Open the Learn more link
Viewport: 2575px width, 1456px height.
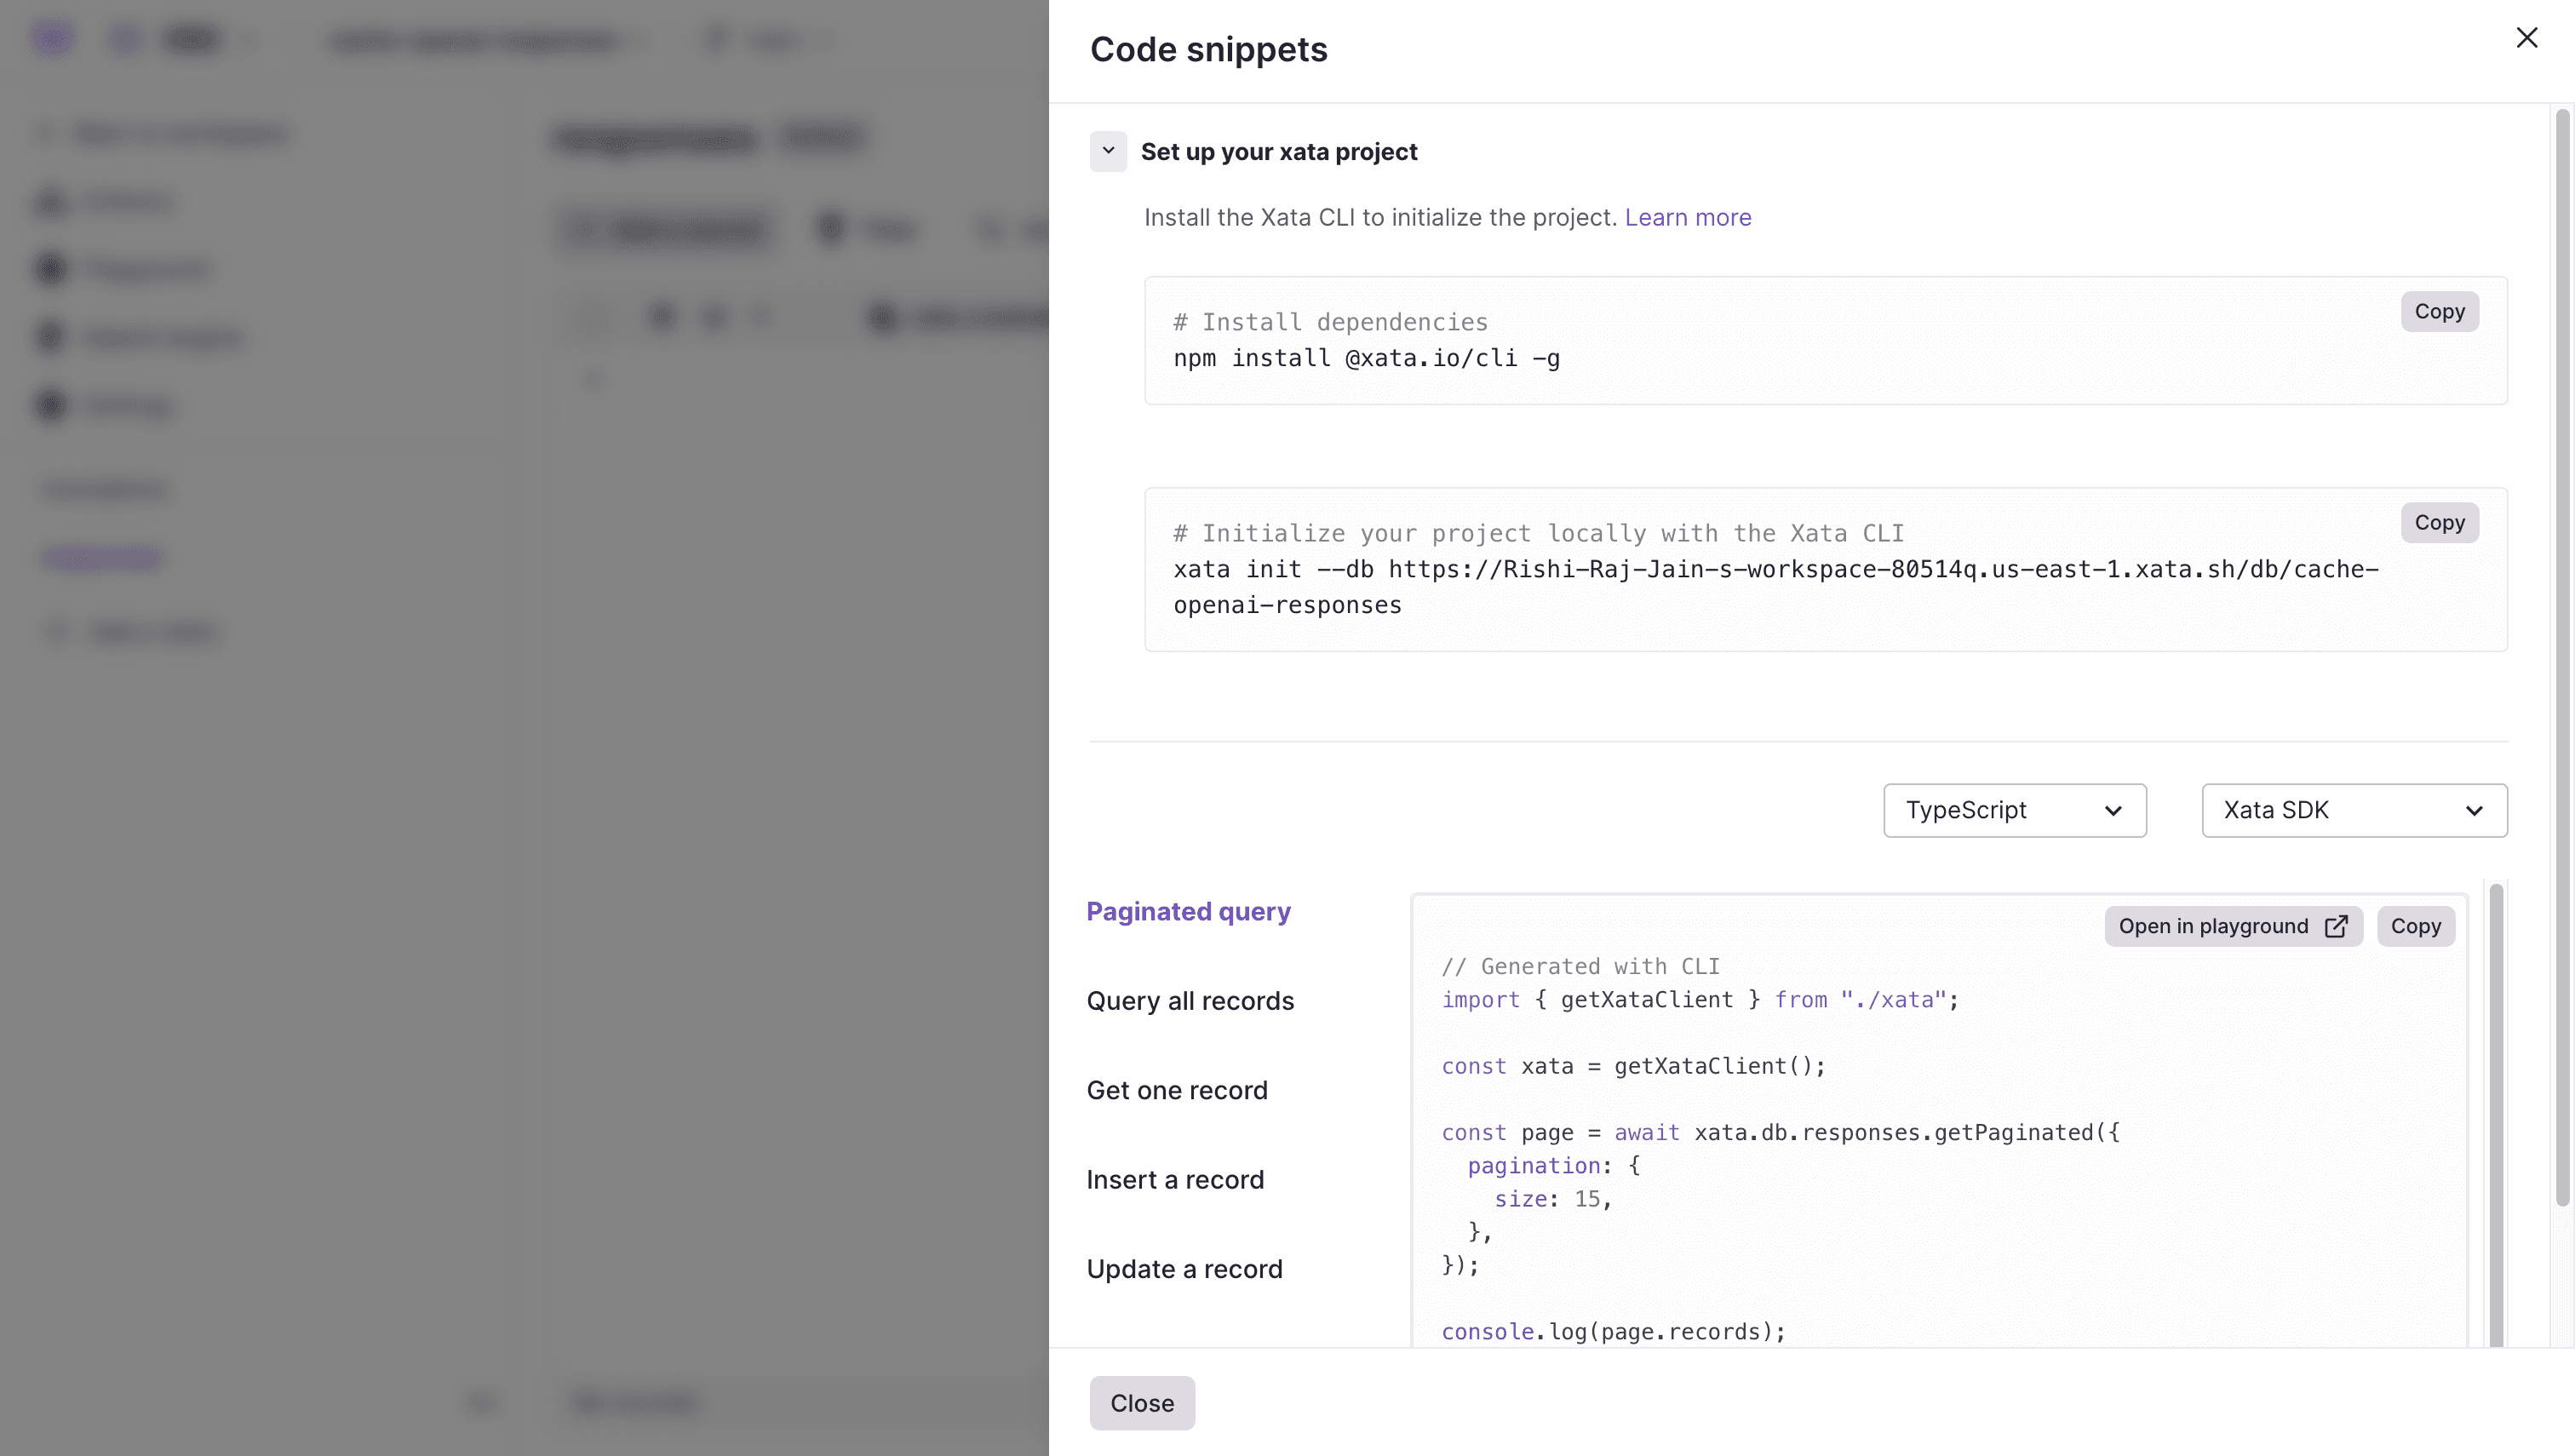tap(1687, 217)
